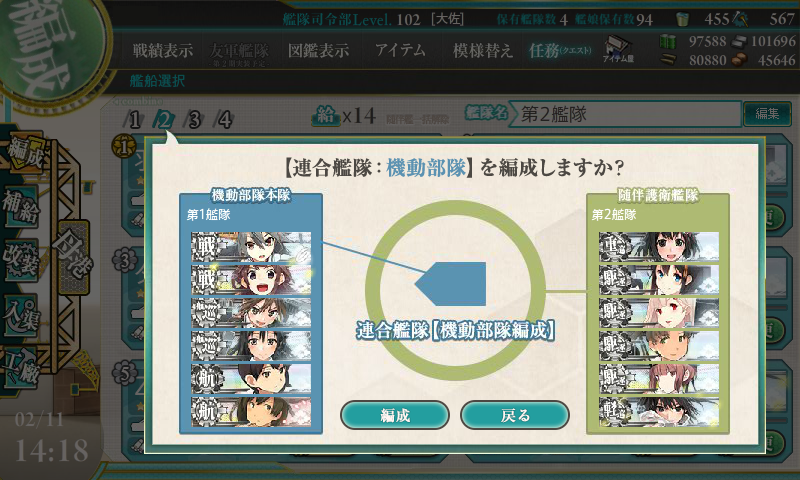Switch to fleet tab 4
The image size is (800, 480).
click(x=224, y=120)
